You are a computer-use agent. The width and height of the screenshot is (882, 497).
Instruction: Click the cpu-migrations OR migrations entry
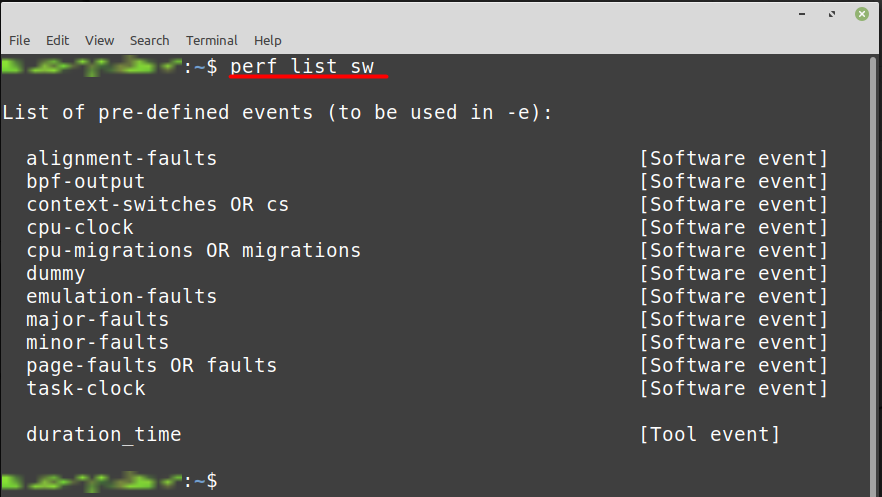pyautogui.click(x=194, y=250)
